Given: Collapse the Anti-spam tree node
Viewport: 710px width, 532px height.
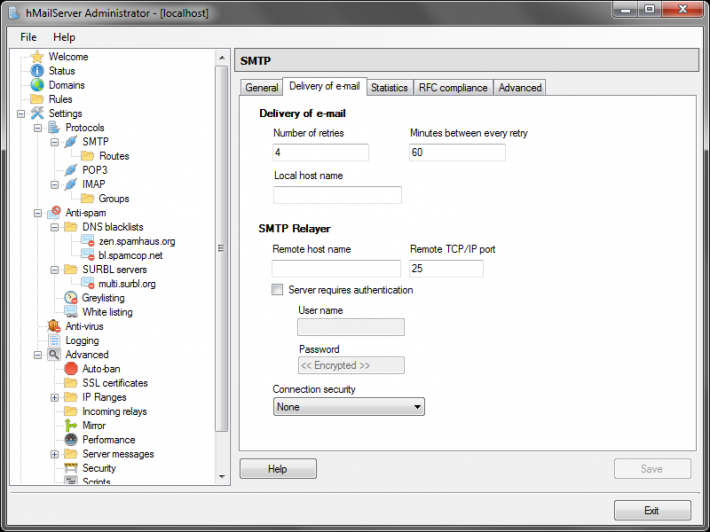Looking at the screenshot, I should [x=38, y=213].
